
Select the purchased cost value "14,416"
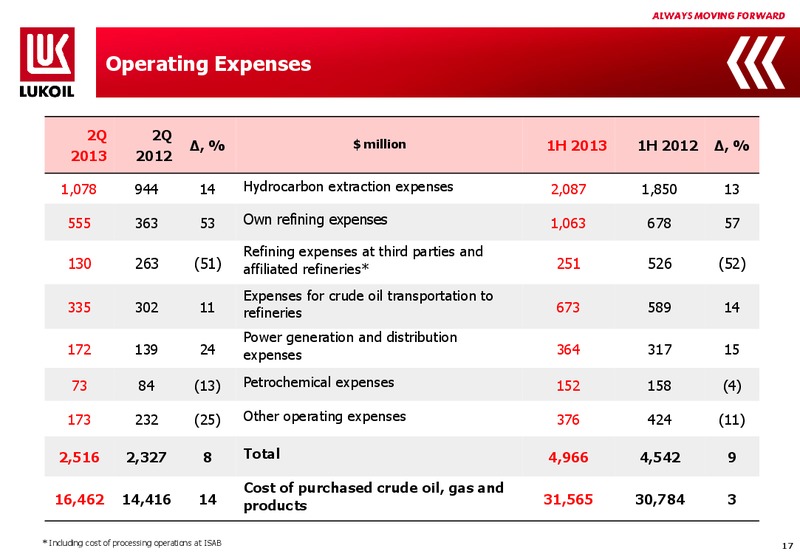(146, 499)
